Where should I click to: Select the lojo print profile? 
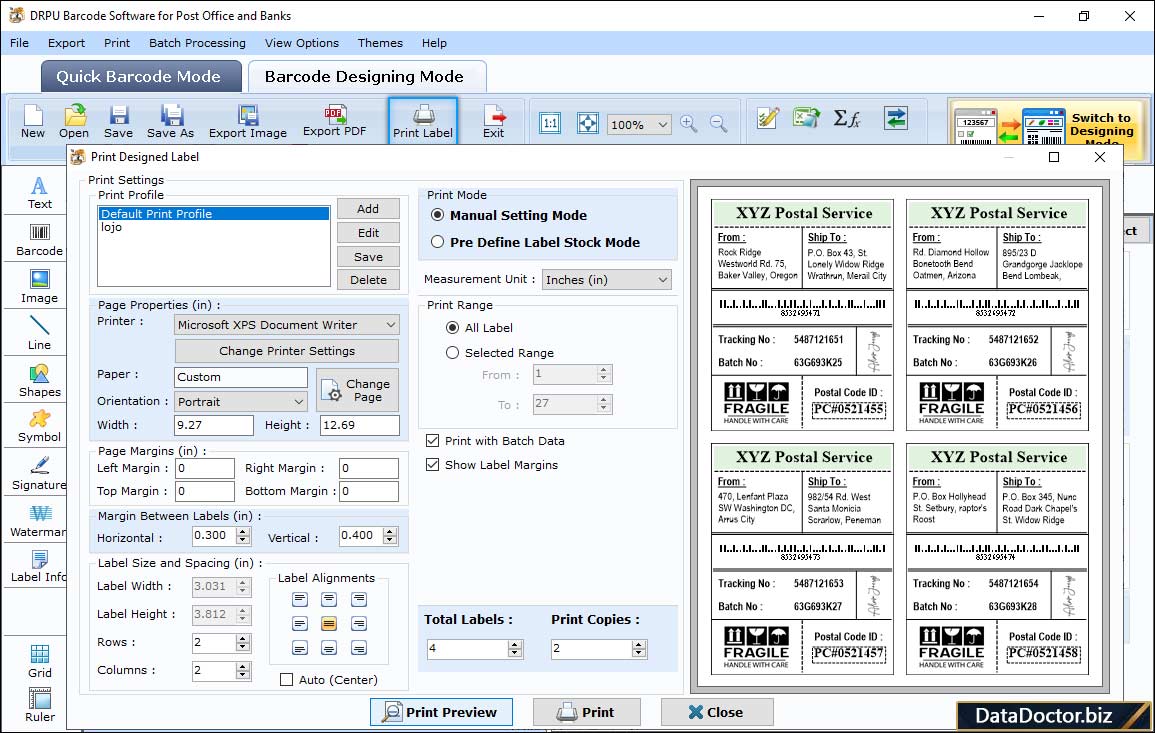pos(214,228)
